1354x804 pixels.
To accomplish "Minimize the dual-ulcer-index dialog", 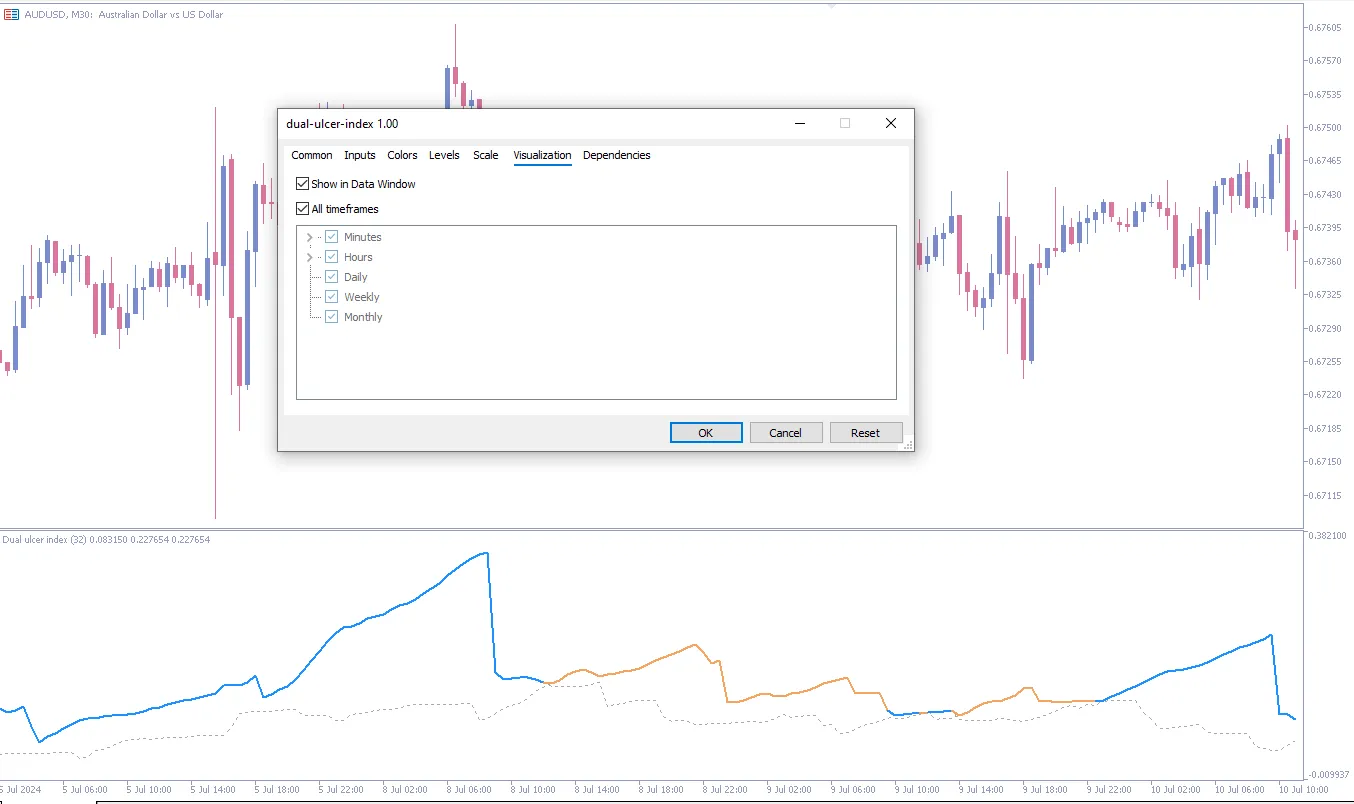I will click(x=800, y=123).
